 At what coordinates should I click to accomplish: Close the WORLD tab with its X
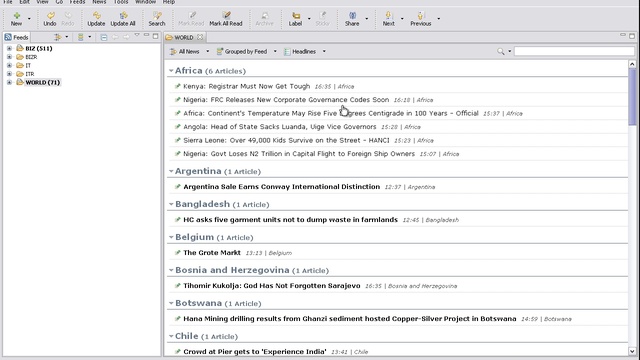tap(200, 37)
